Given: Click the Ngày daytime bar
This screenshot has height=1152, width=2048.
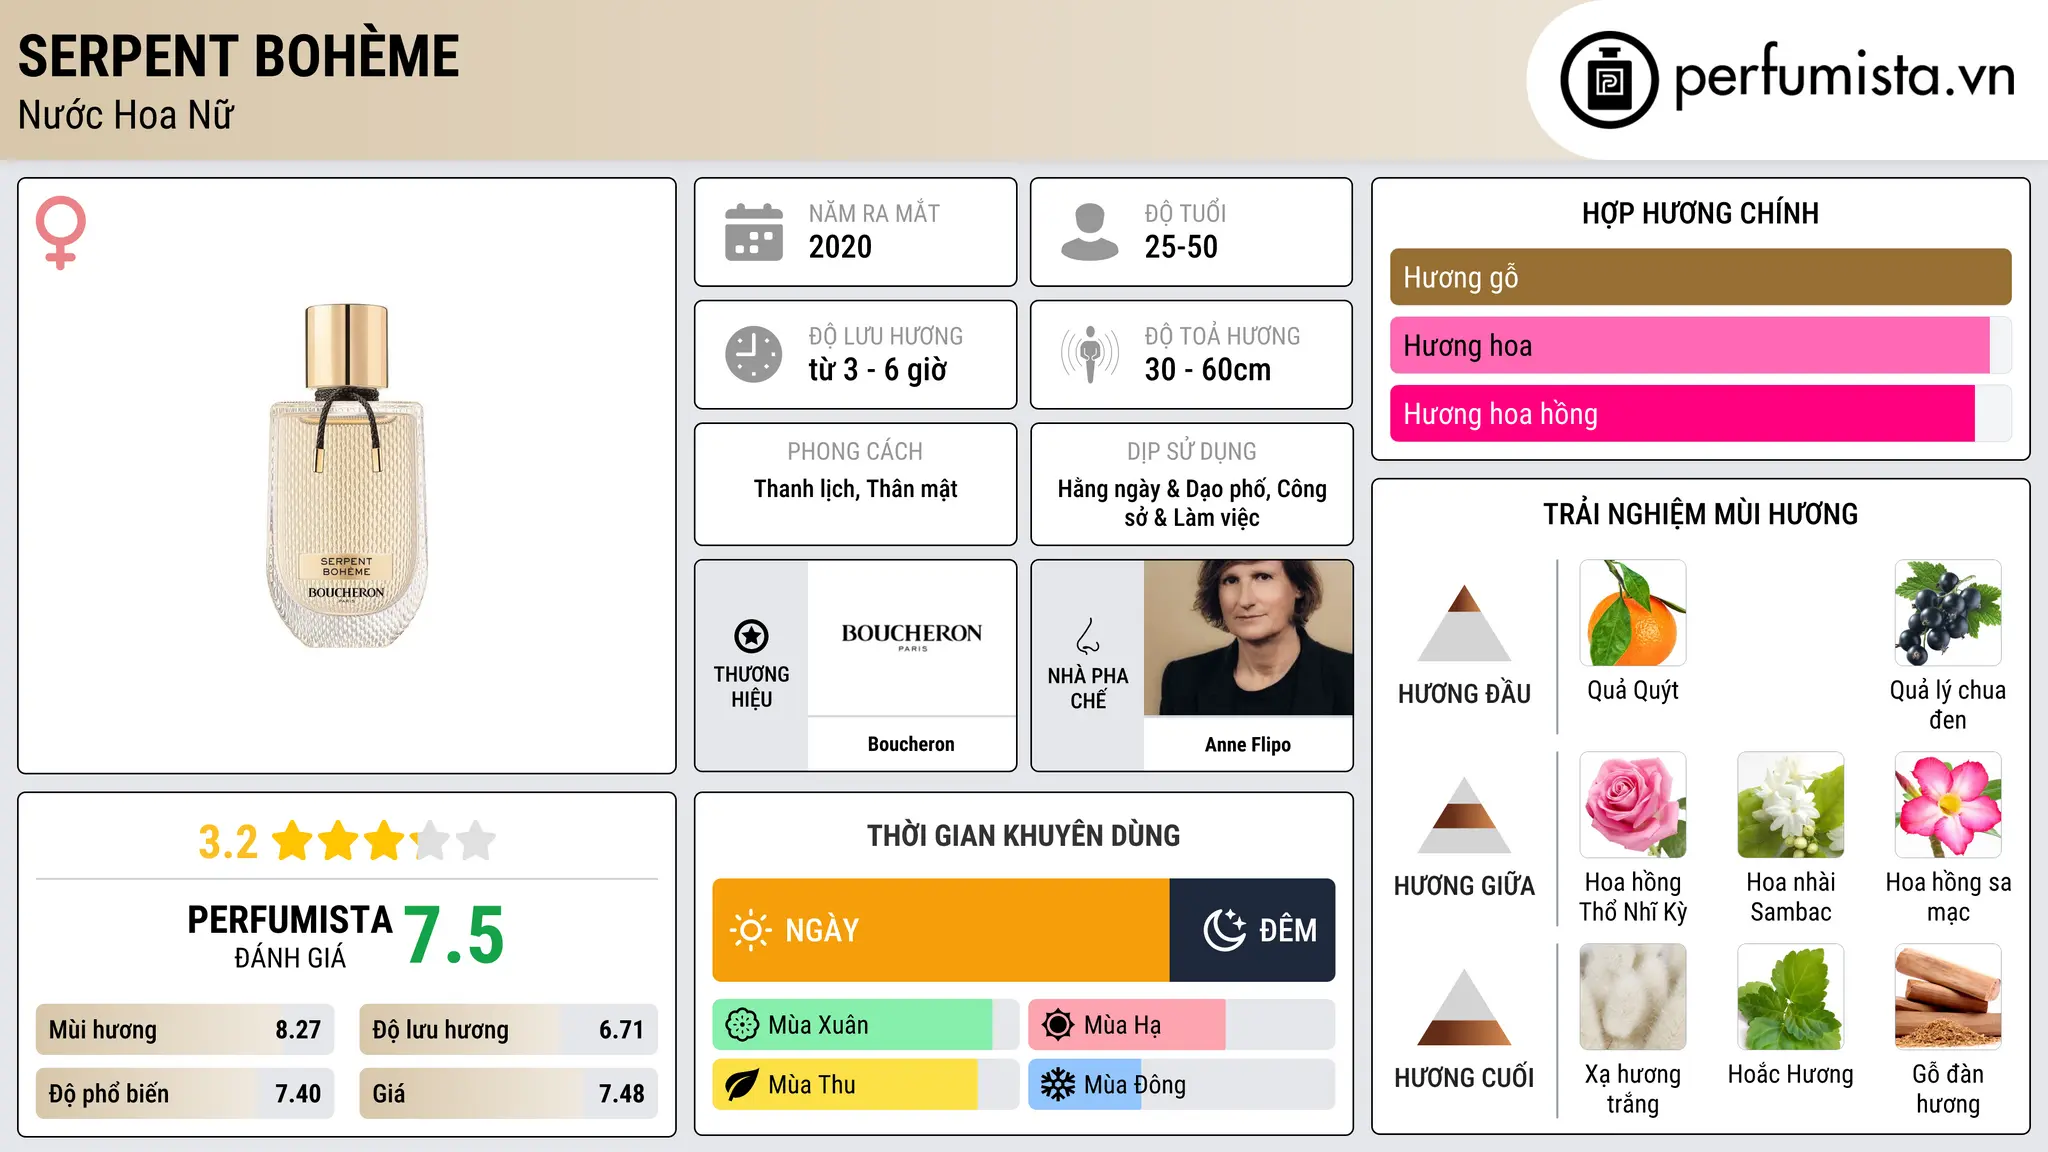Looking at the screenshot, I should [941, 930].
